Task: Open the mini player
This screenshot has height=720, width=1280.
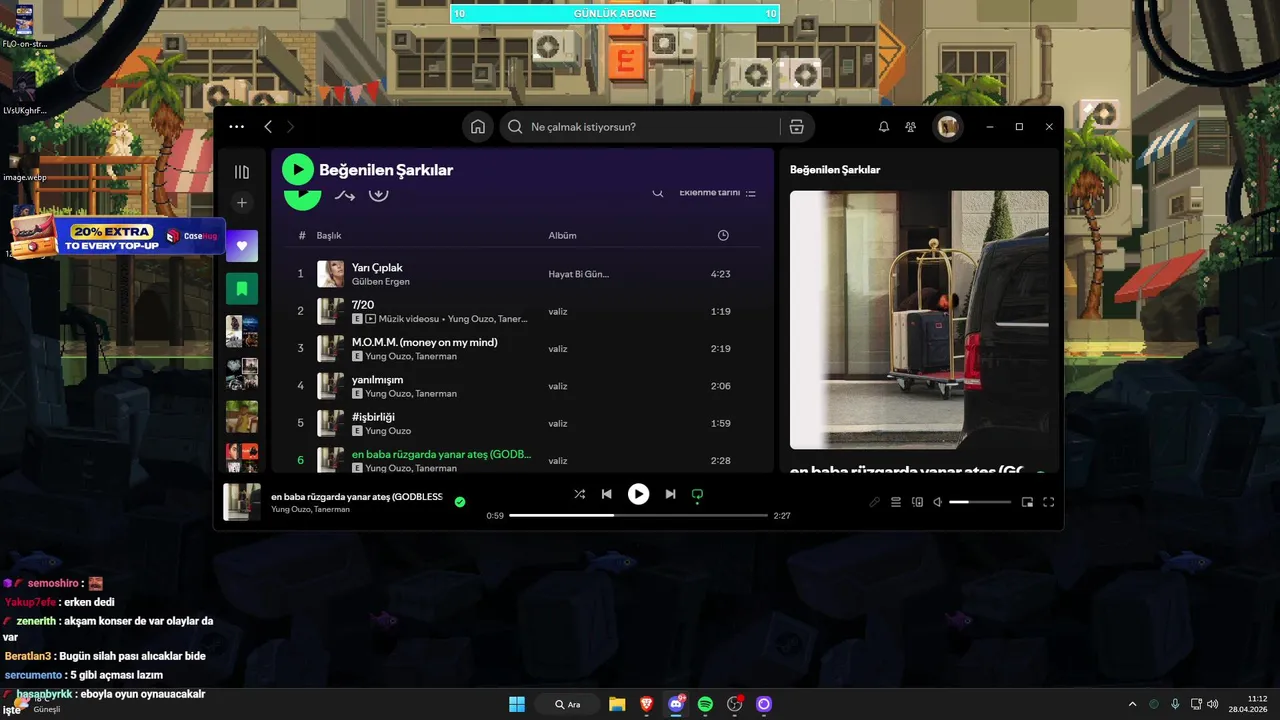Action: (x=1027, y=502)
